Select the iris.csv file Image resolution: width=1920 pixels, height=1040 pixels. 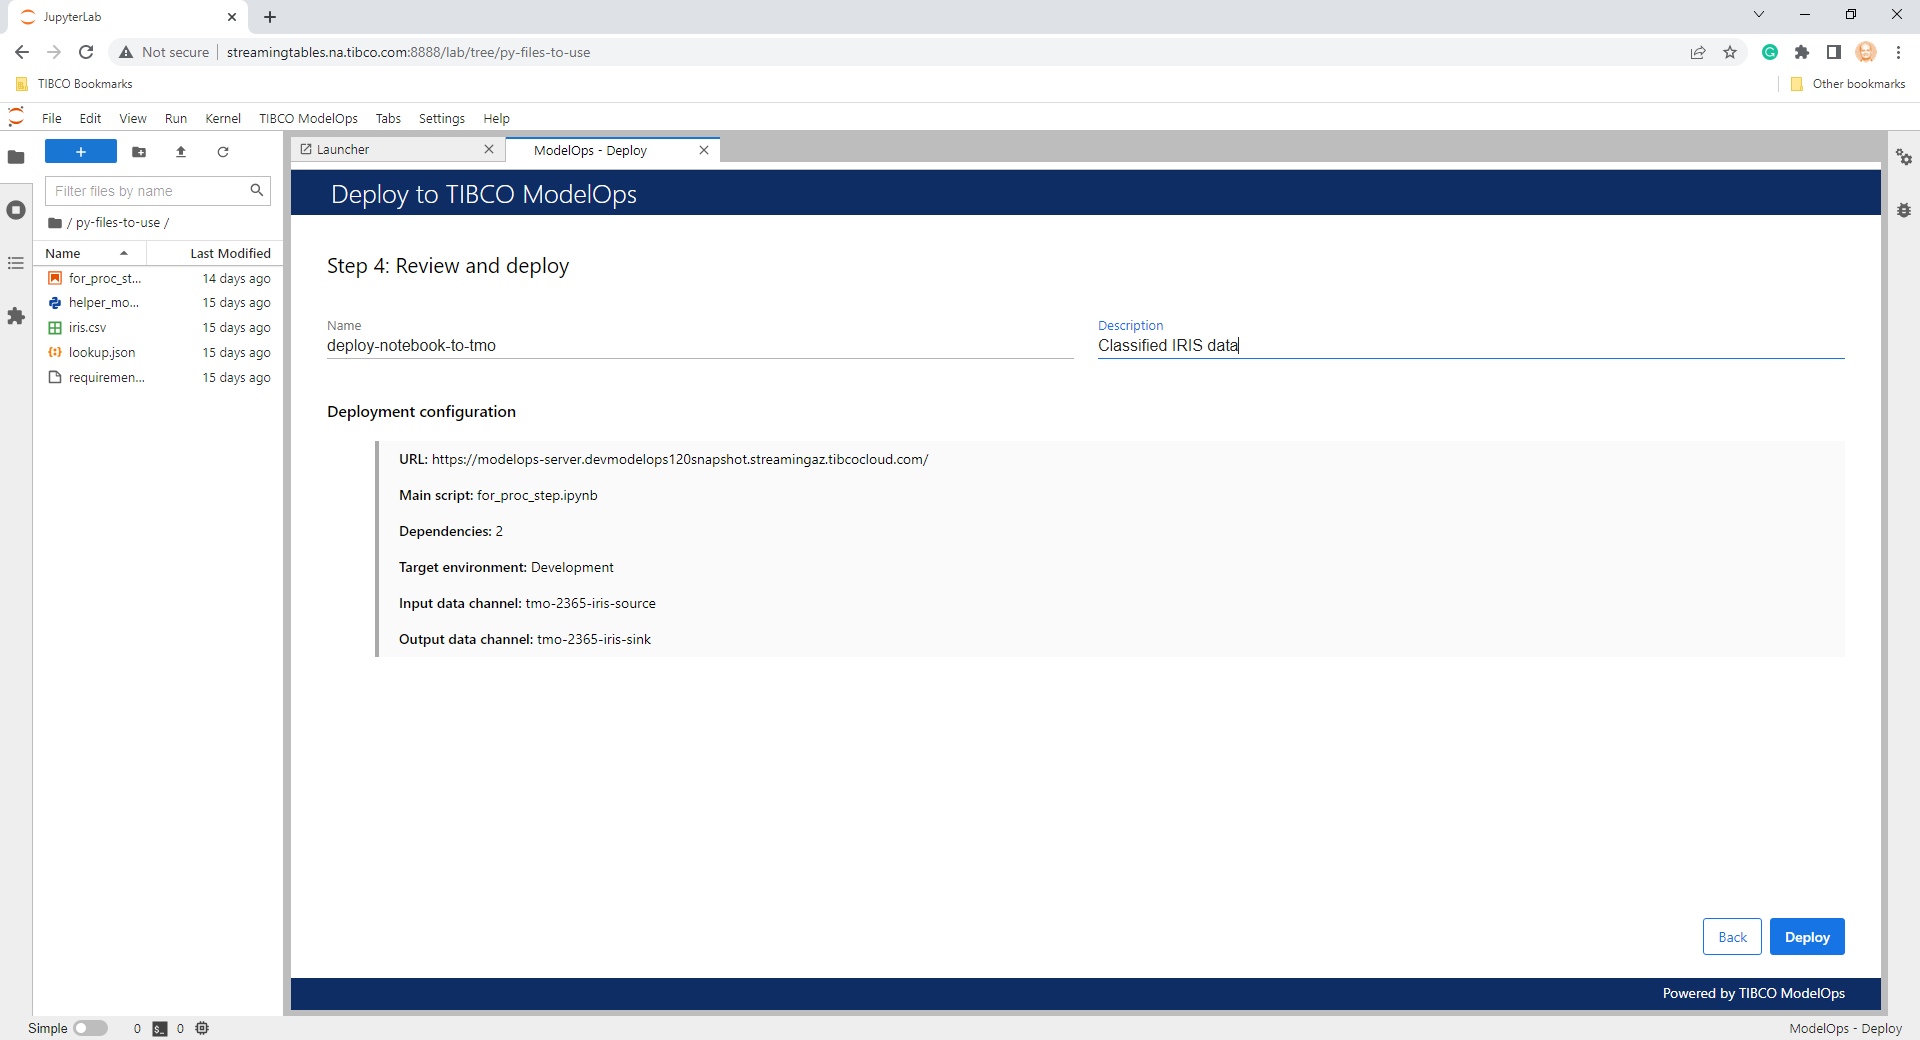(158, 328)
